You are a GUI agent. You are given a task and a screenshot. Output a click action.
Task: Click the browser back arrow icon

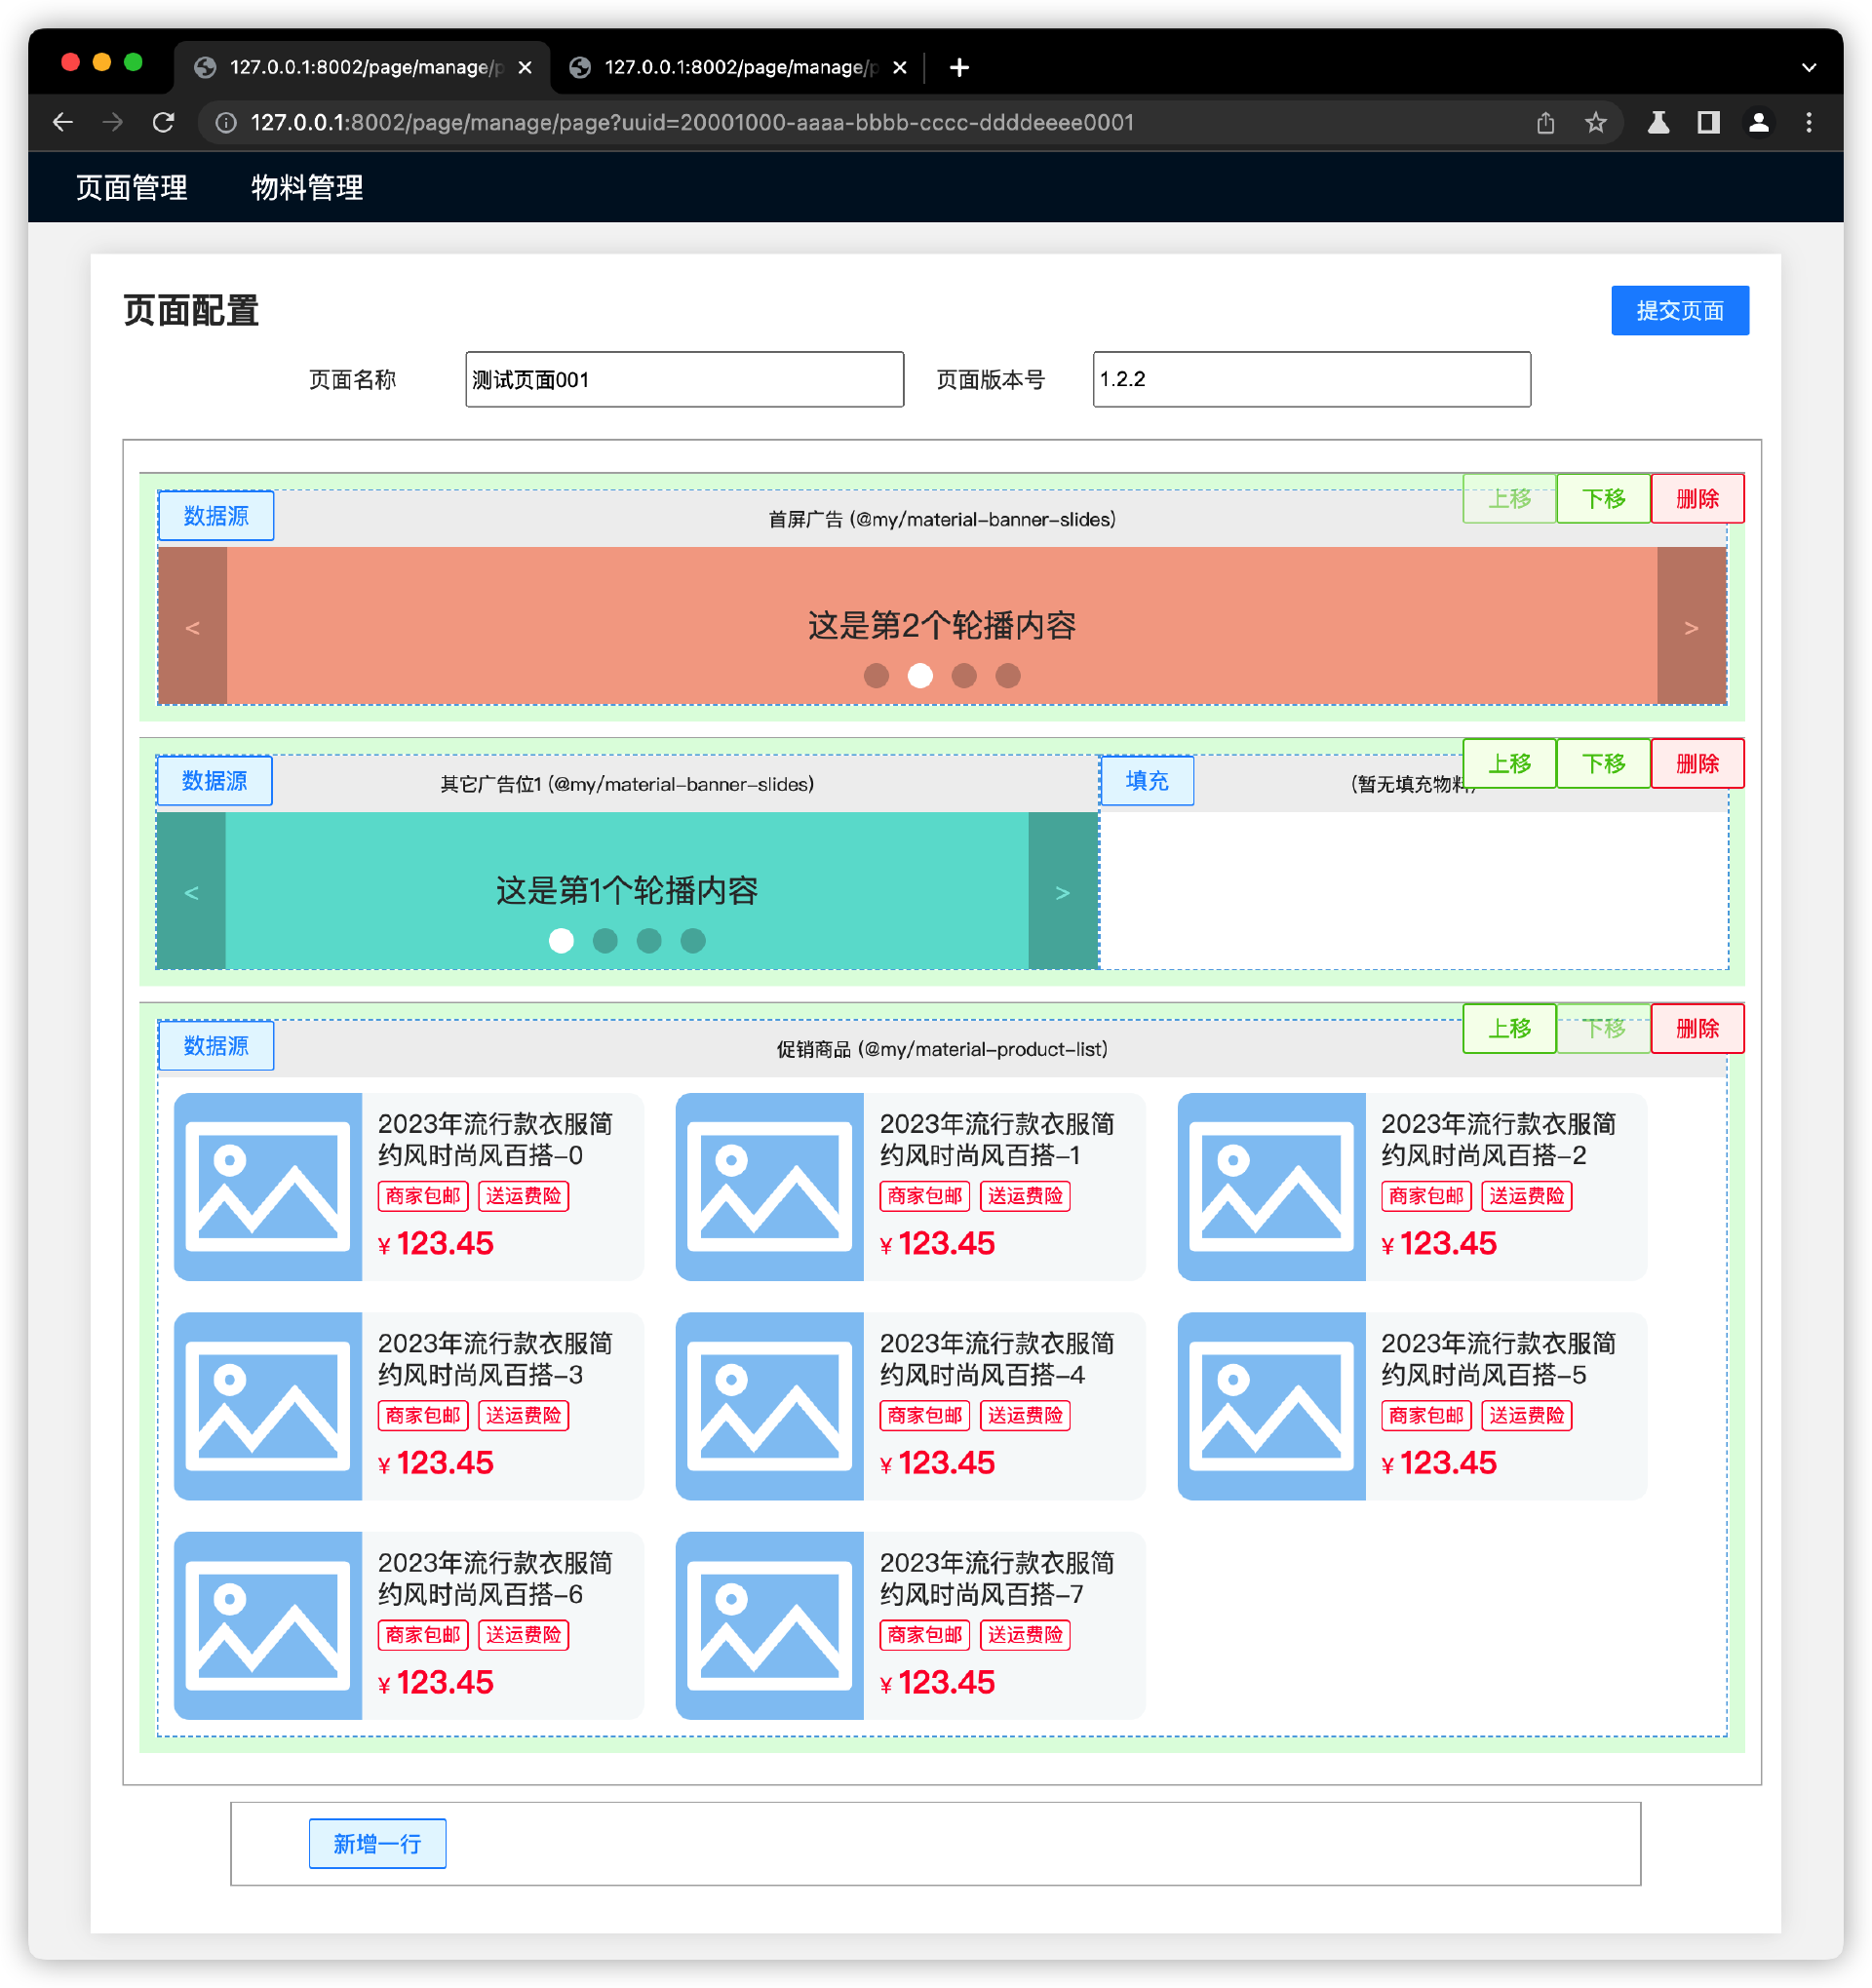tap(63, 122)
